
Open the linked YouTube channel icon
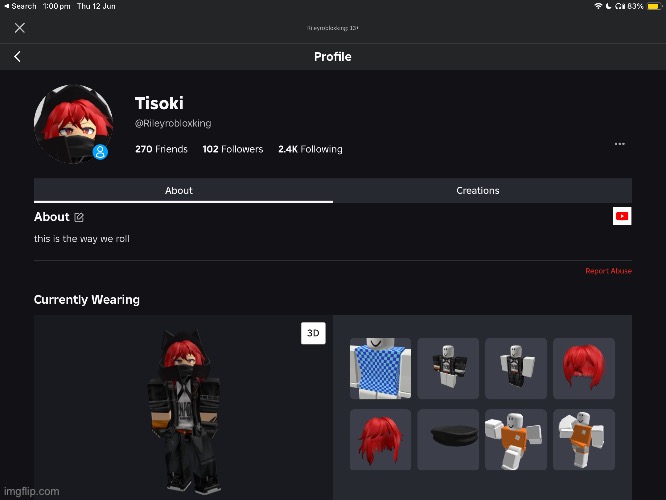pos(622,216)
